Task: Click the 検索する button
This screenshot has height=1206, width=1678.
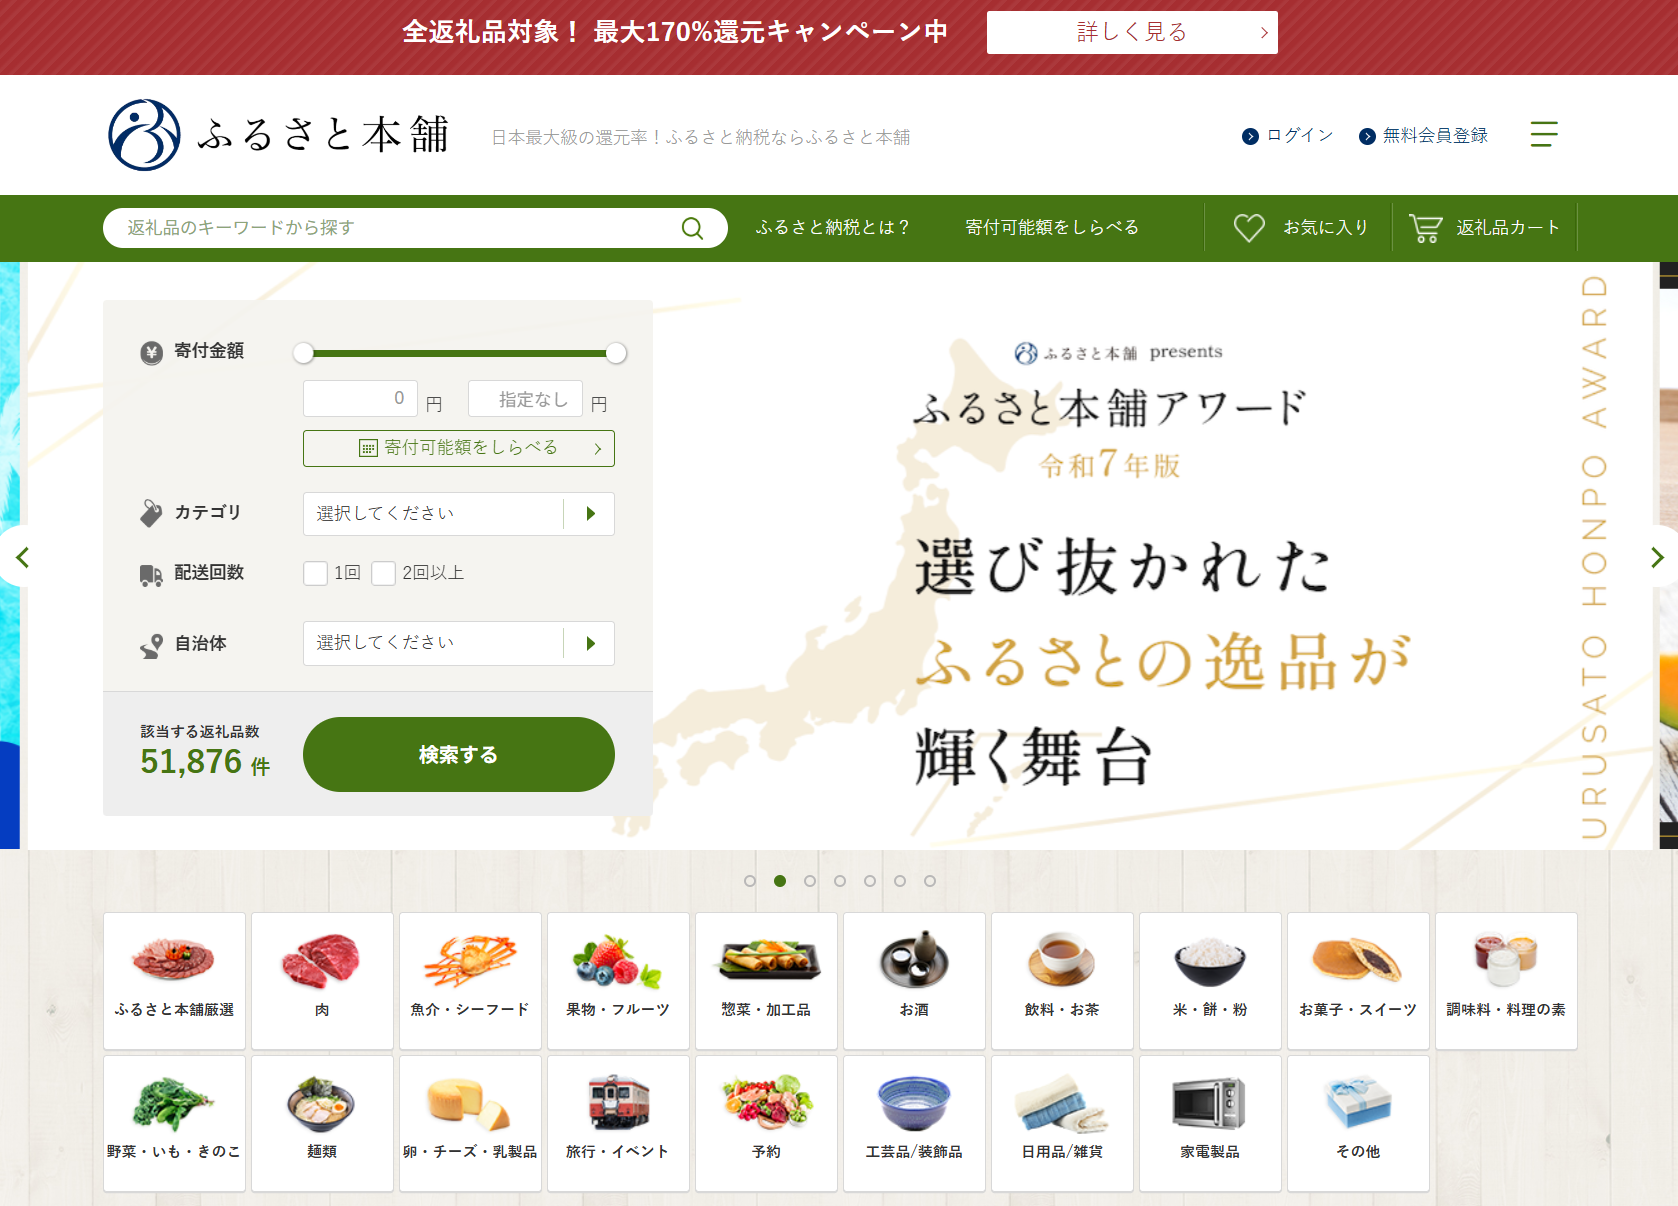Action: 459,754
